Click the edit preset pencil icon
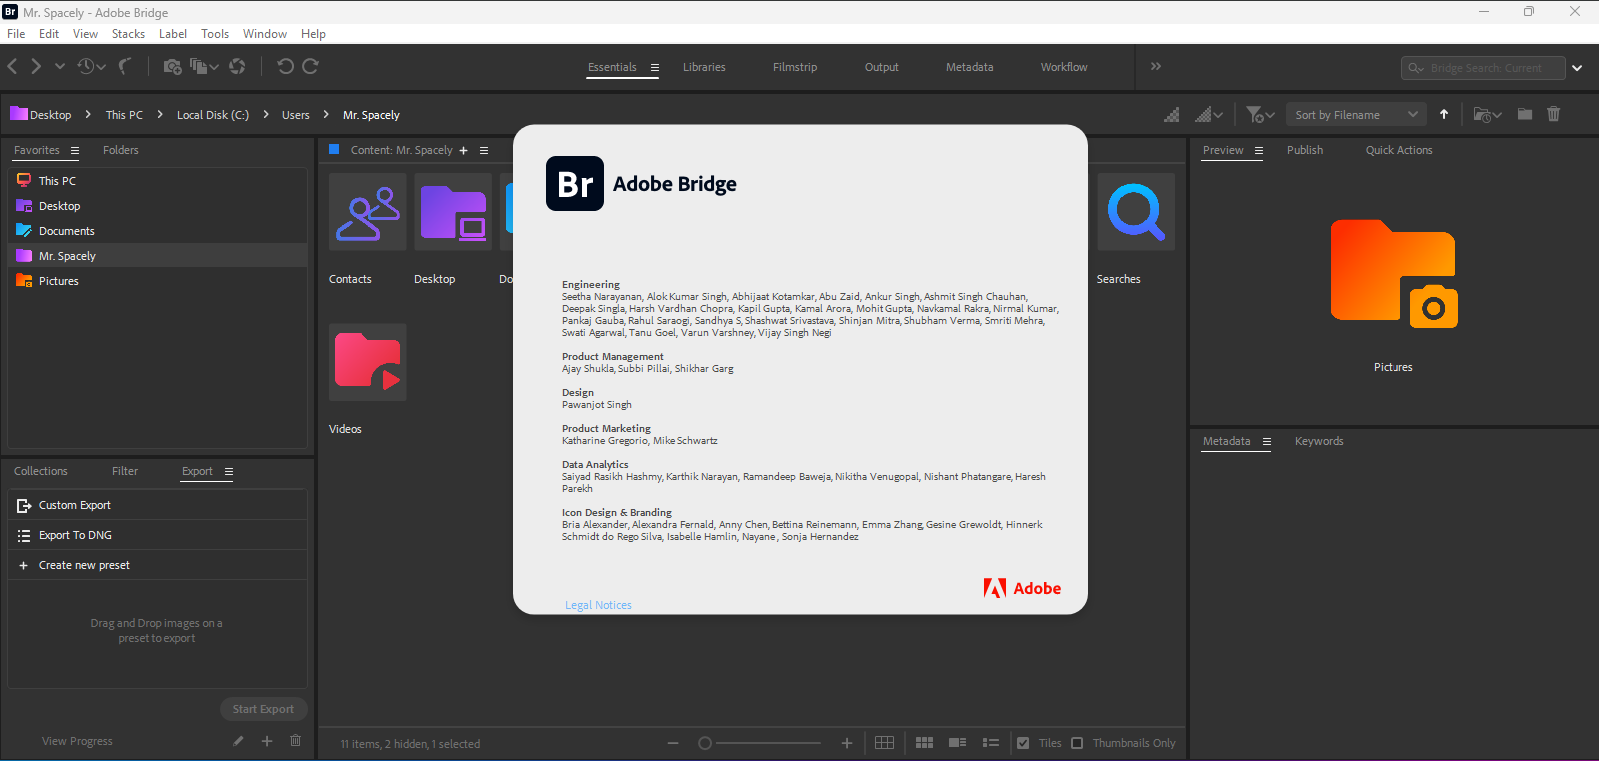This screenshot has height=761, width=1599. [x=238, y=741]
